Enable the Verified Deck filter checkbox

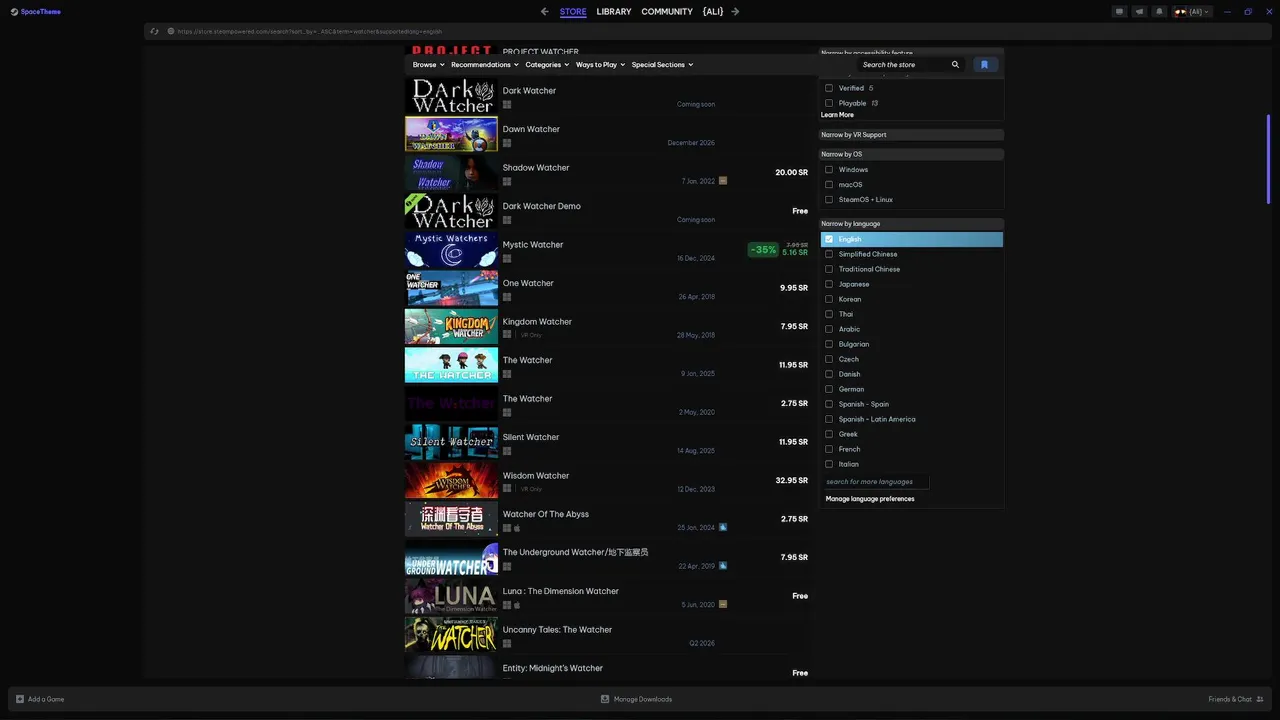pyautogui.click(x=829, y=88)
